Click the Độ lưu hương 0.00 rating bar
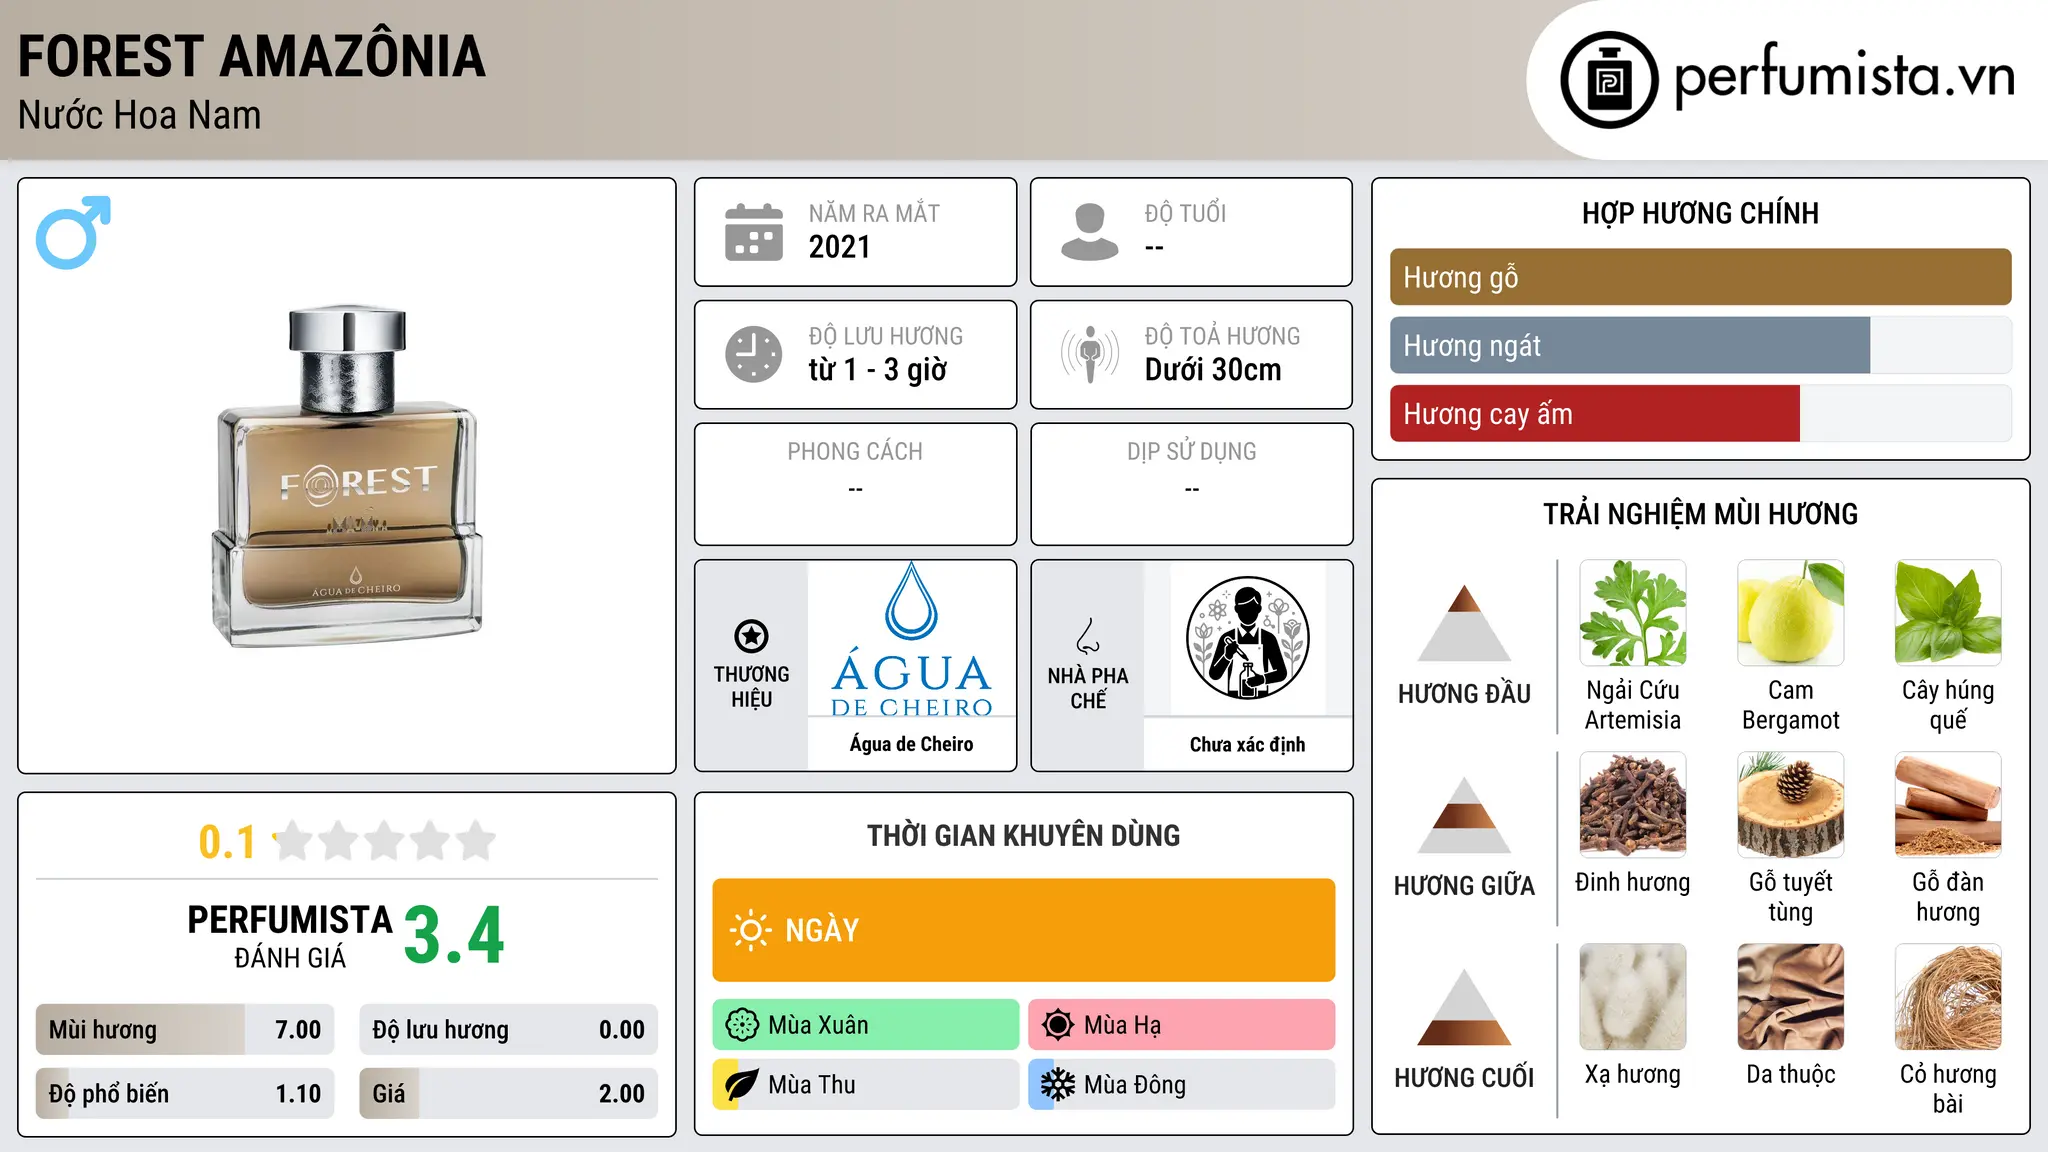This screenshot has height=1152, width=2048. (509, 1029)
